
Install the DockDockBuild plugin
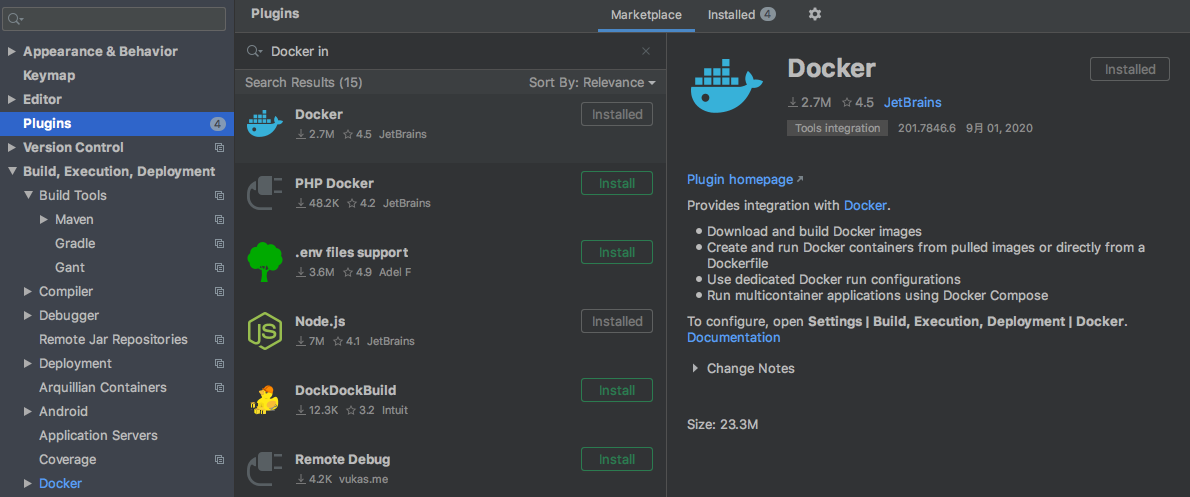tap(616, 390)
